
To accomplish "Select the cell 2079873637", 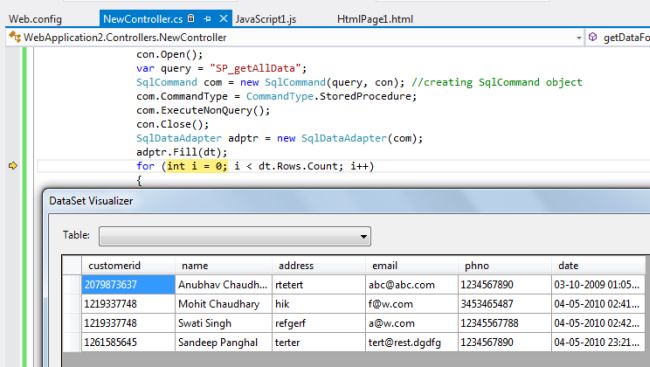I will pos(129,285).
